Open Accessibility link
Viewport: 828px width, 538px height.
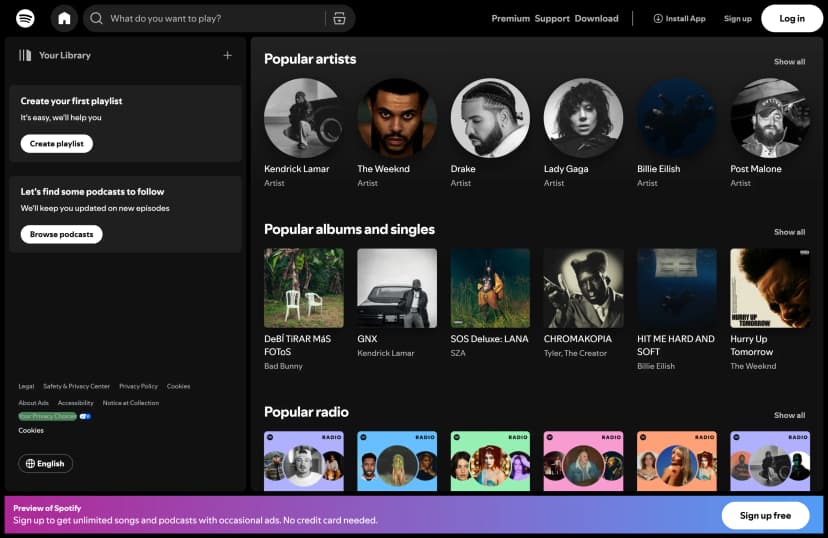[x=76, y=403]
